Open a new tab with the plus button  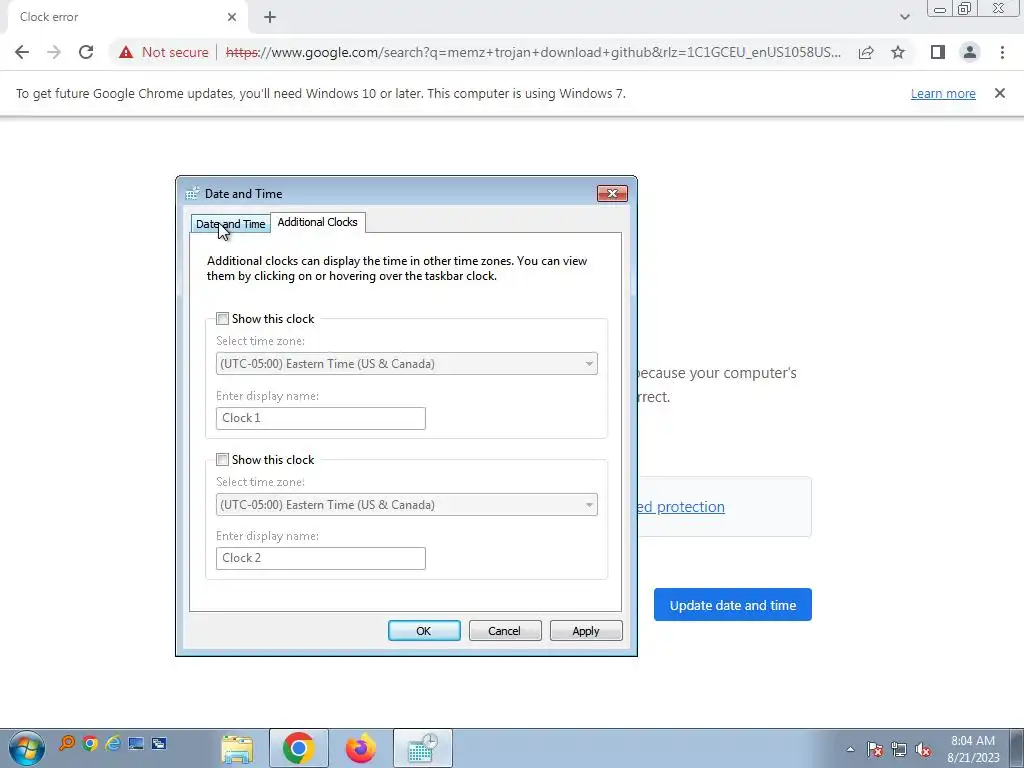(x=270, y=18)
